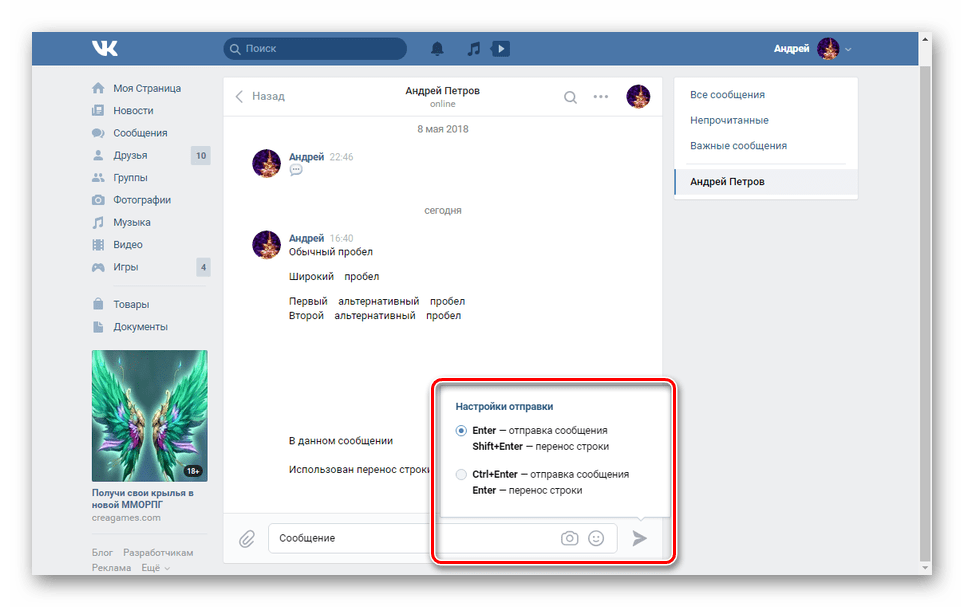Image resolution: width=964 pixels, height=607 pixels.
Task: Open chat options via the ellipsis icon
Action: (x=601, y=97)
